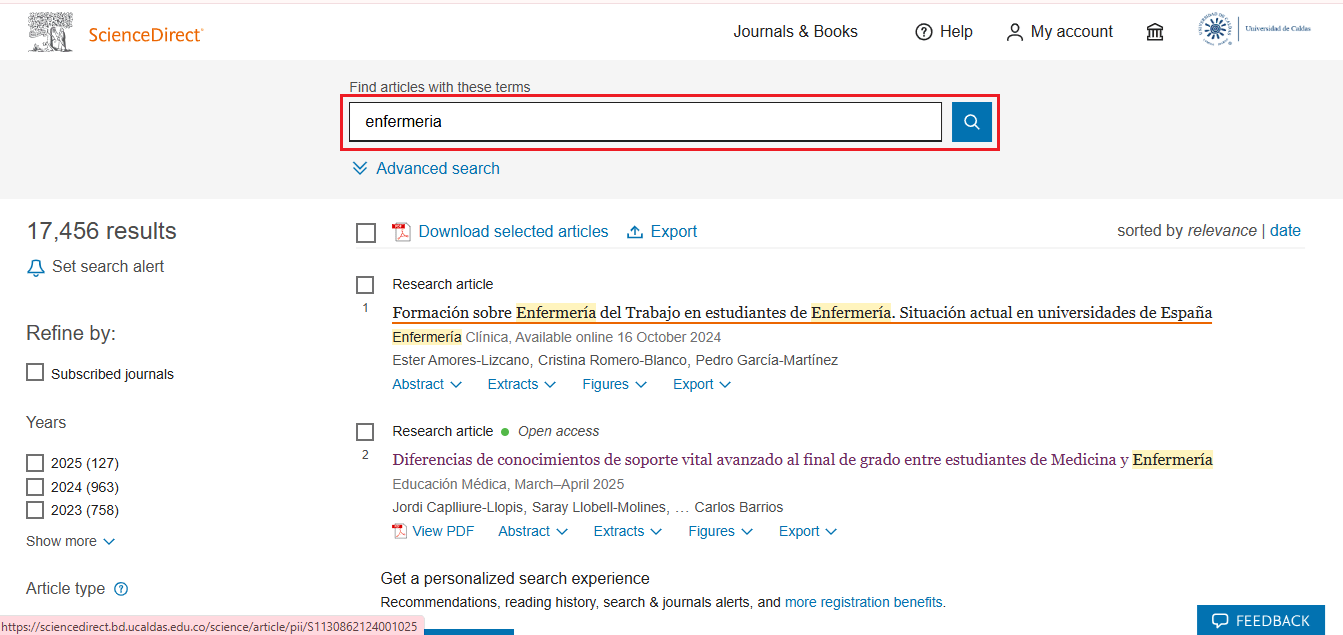The image size is (1343, 635).
Task: Click View PDF for second article
Action: 443,531
